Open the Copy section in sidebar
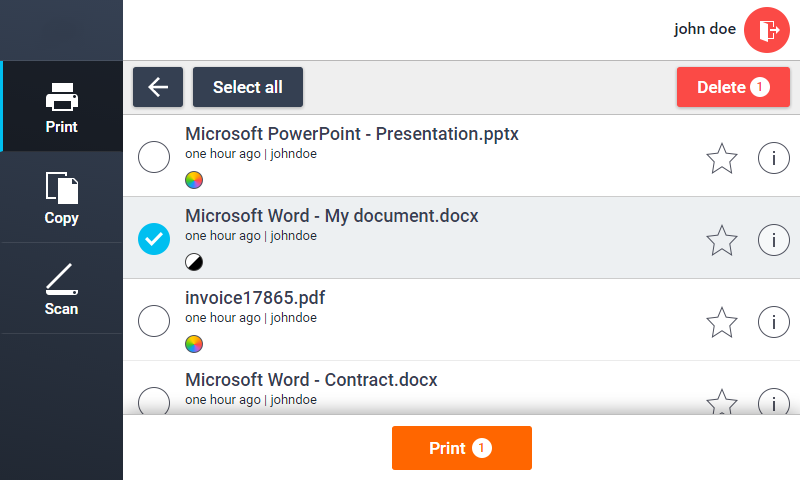This screenshot has height=480, width=800. tap(62, 197)
